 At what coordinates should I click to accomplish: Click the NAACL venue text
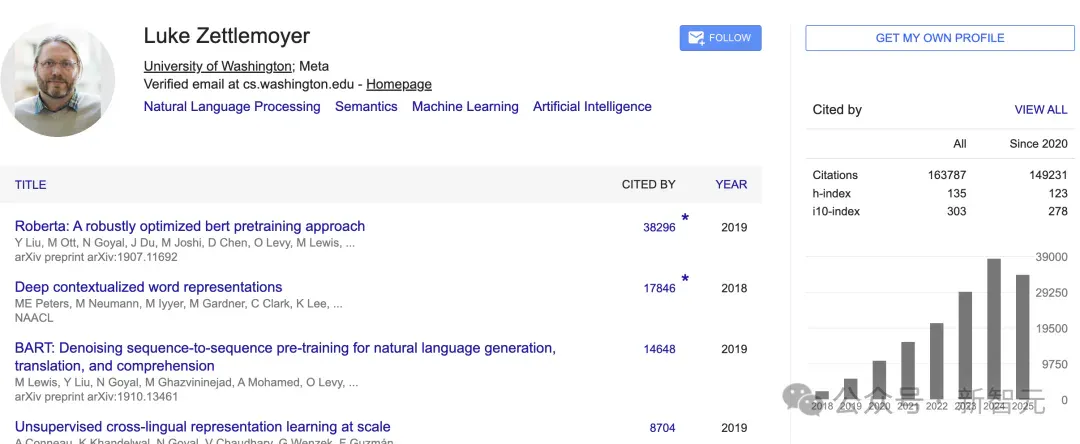pyautogui.click(x=34, y=318)
